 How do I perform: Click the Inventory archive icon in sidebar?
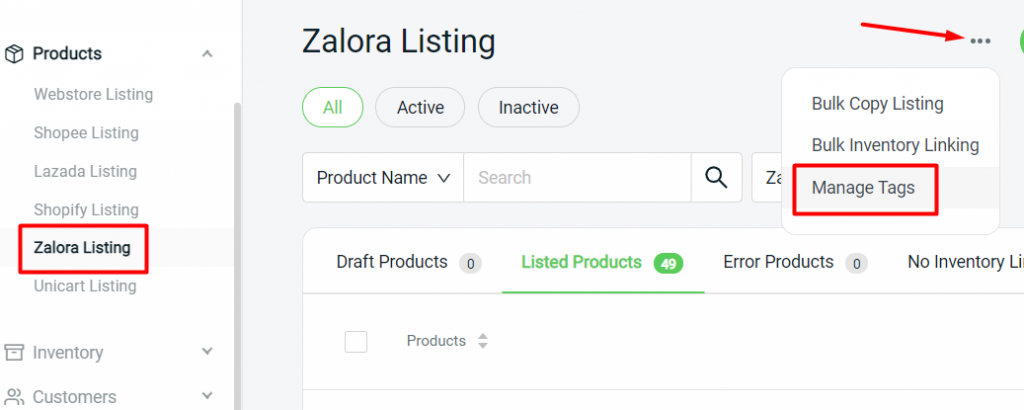(14, 353)
